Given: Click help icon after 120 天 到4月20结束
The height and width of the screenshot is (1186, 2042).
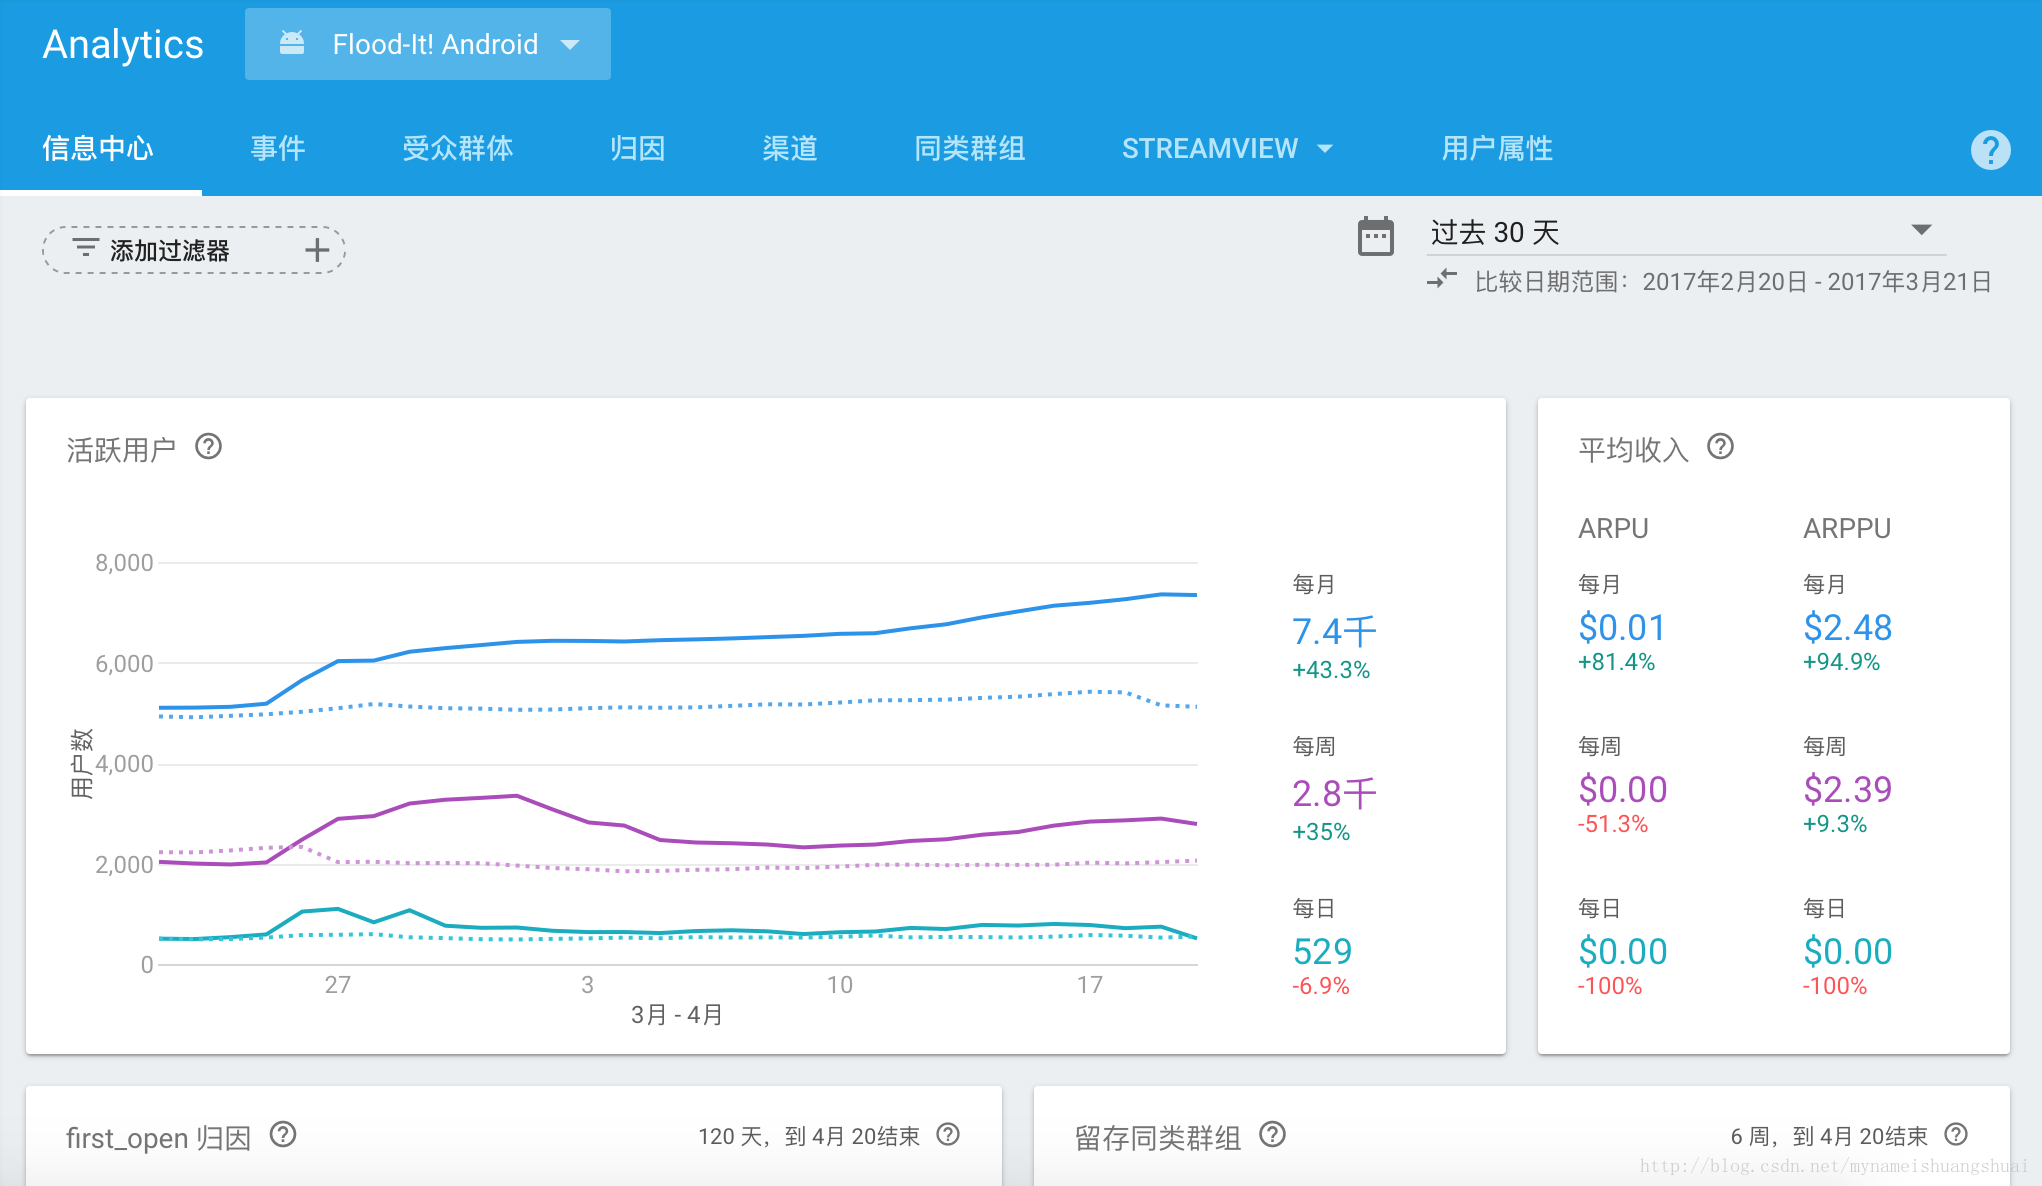Looking at the screenshot, I should (x=948, y=1135).
